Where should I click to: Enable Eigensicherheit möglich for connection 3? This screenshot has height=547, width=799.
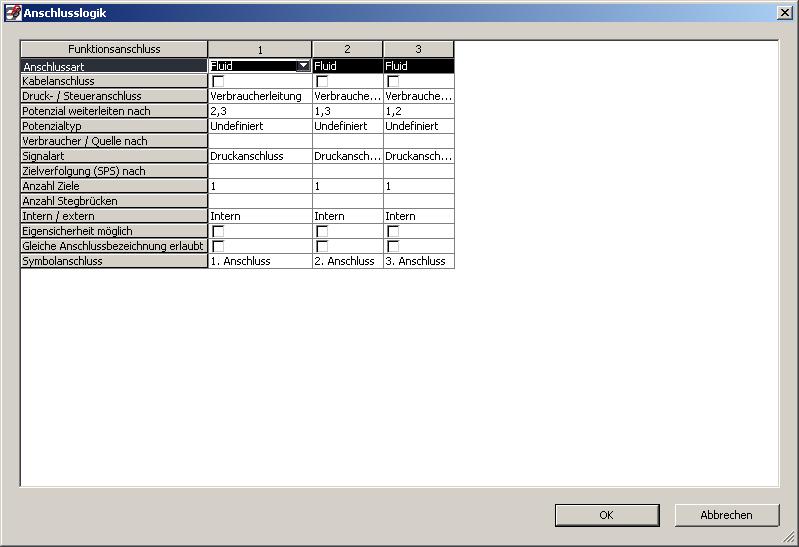coord(393,231)
